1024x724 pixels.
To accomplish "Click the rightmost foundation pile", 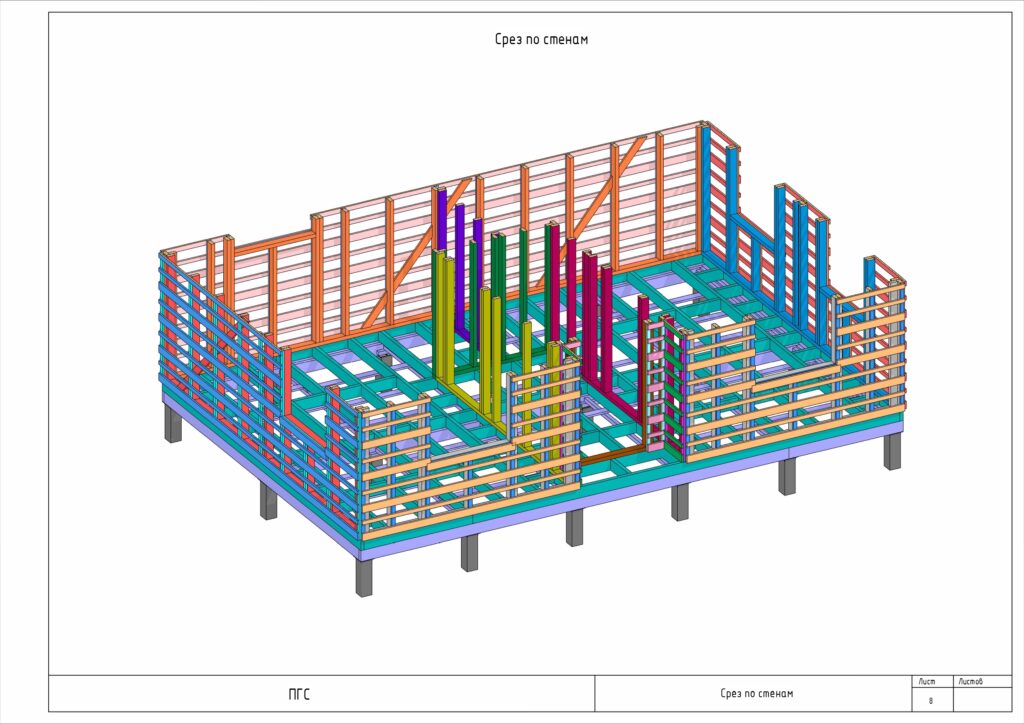I will click(x=892, y=450).
